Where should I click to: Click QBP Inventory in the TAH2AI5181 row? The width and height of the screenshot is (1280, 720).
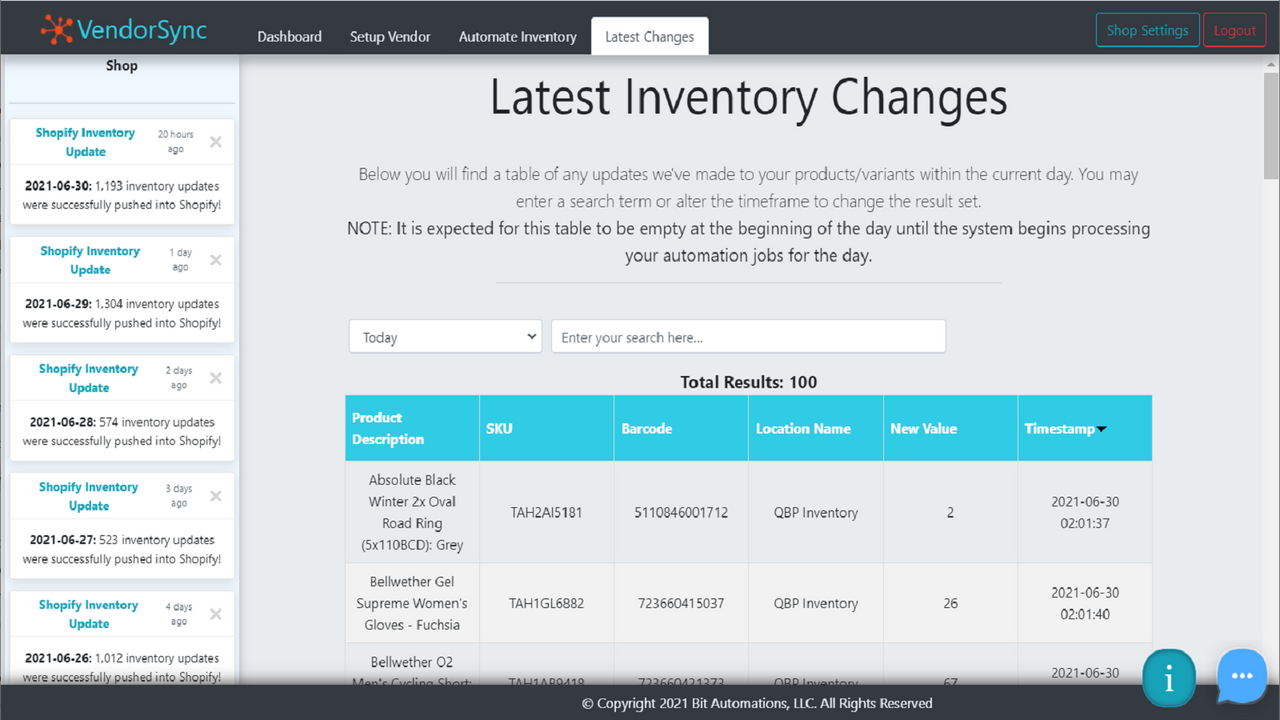tap(816, 512)
